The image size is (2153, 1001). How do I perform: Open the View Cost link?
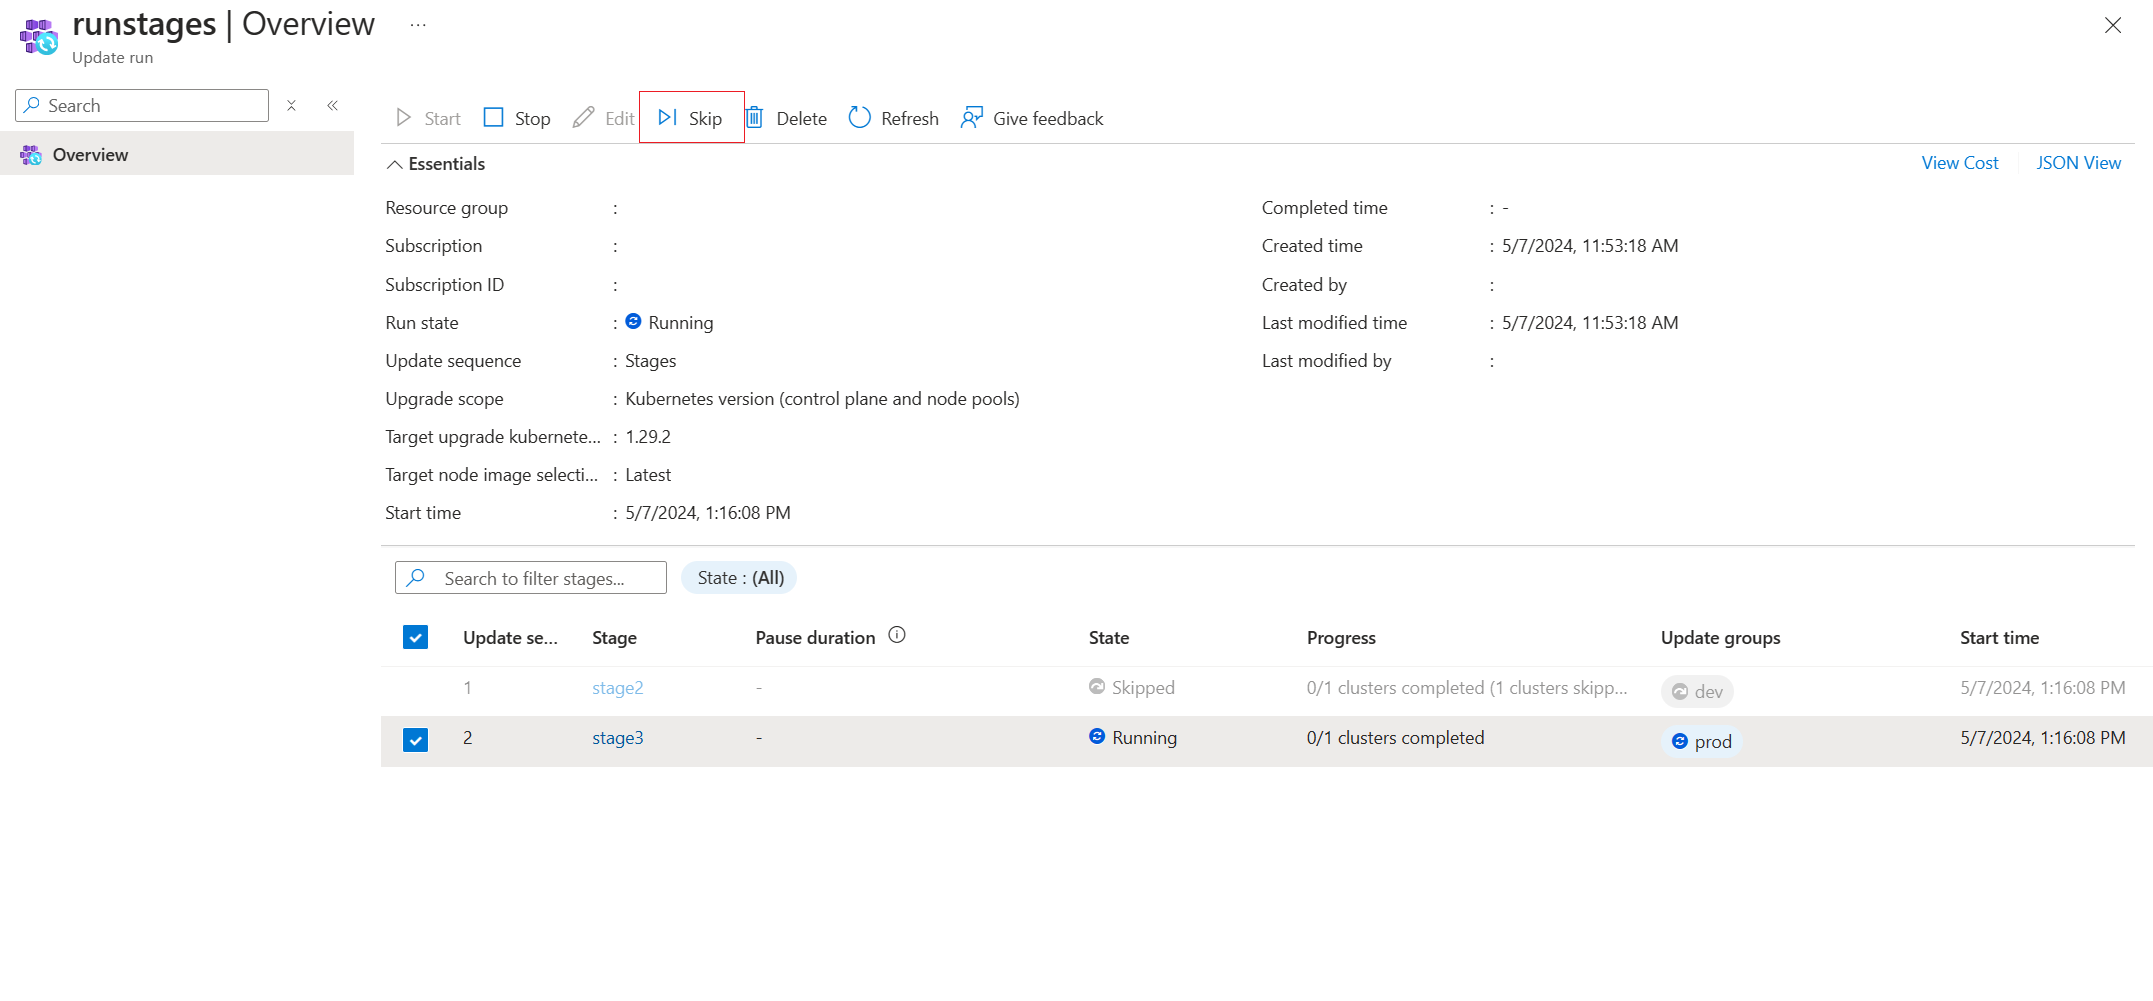[x=1959, y=163]
